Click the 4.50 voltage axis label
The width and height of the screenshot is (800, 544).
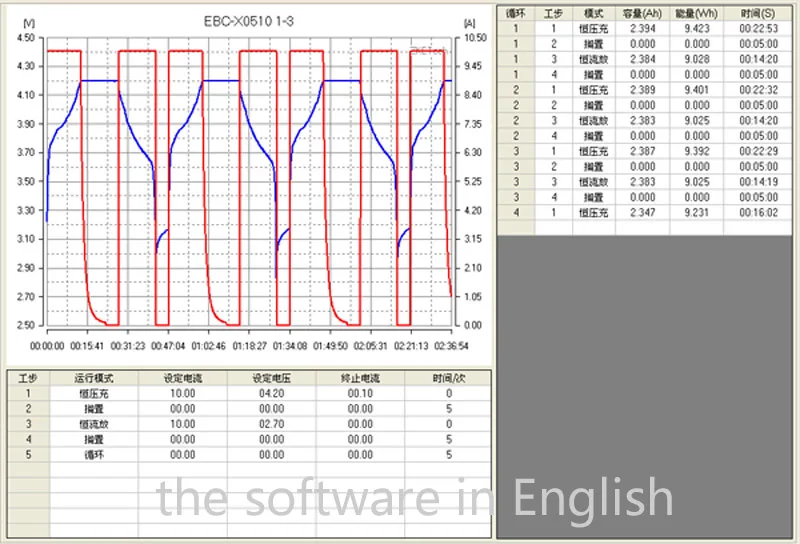point(26,38)
